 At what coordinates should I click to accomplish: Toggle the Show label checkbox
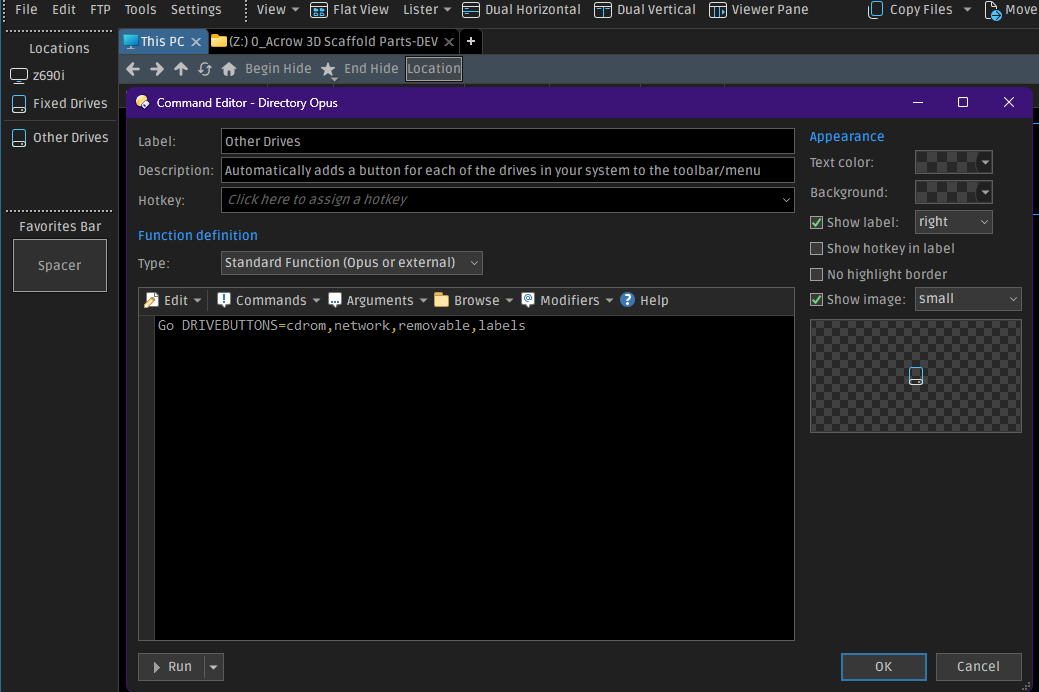816,223
